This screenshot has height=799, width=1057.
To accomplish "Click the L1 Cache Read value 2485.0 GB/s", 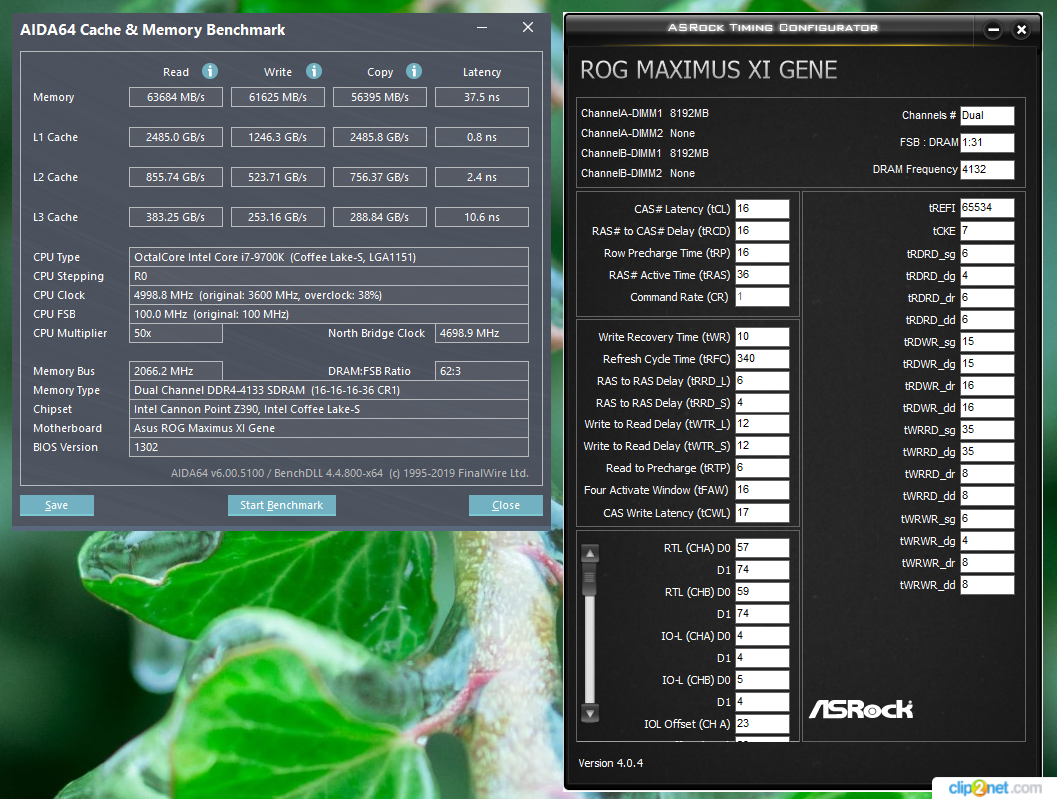I will [x=175, y=137].
